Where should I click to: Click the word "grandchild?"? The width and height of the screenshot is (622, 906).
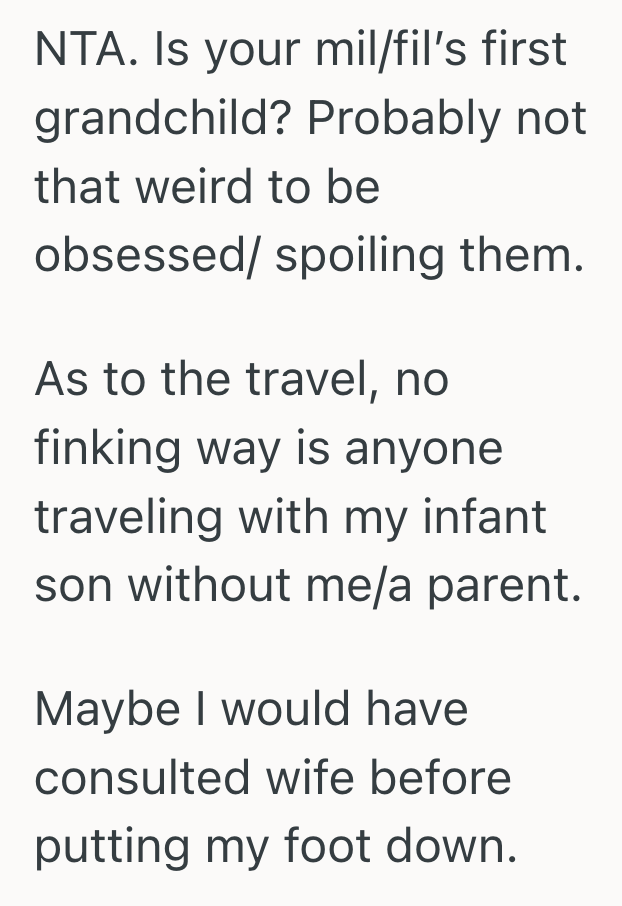click(x=163, y=120)
